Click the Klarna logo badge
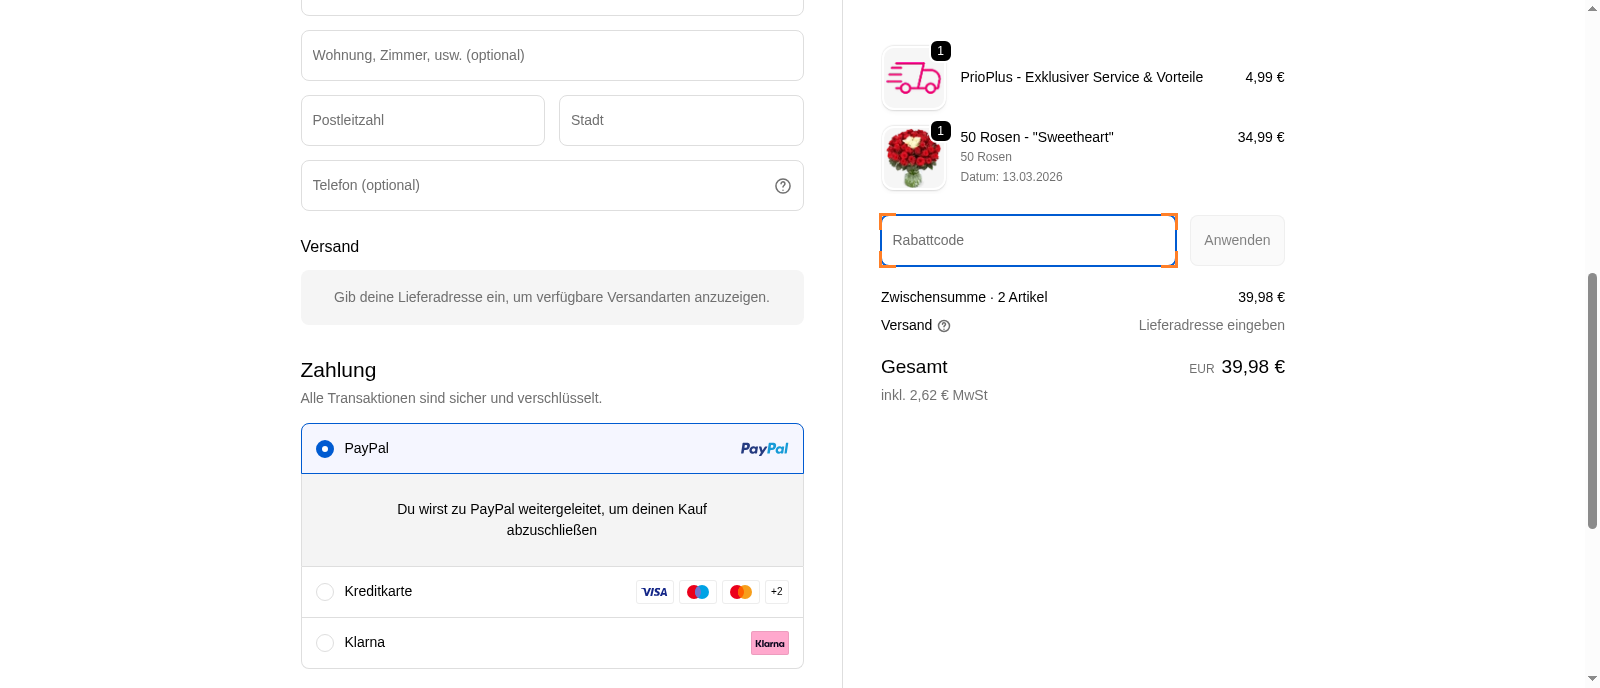Viewport: 1600px width, 688px height. tap(770, 643)
